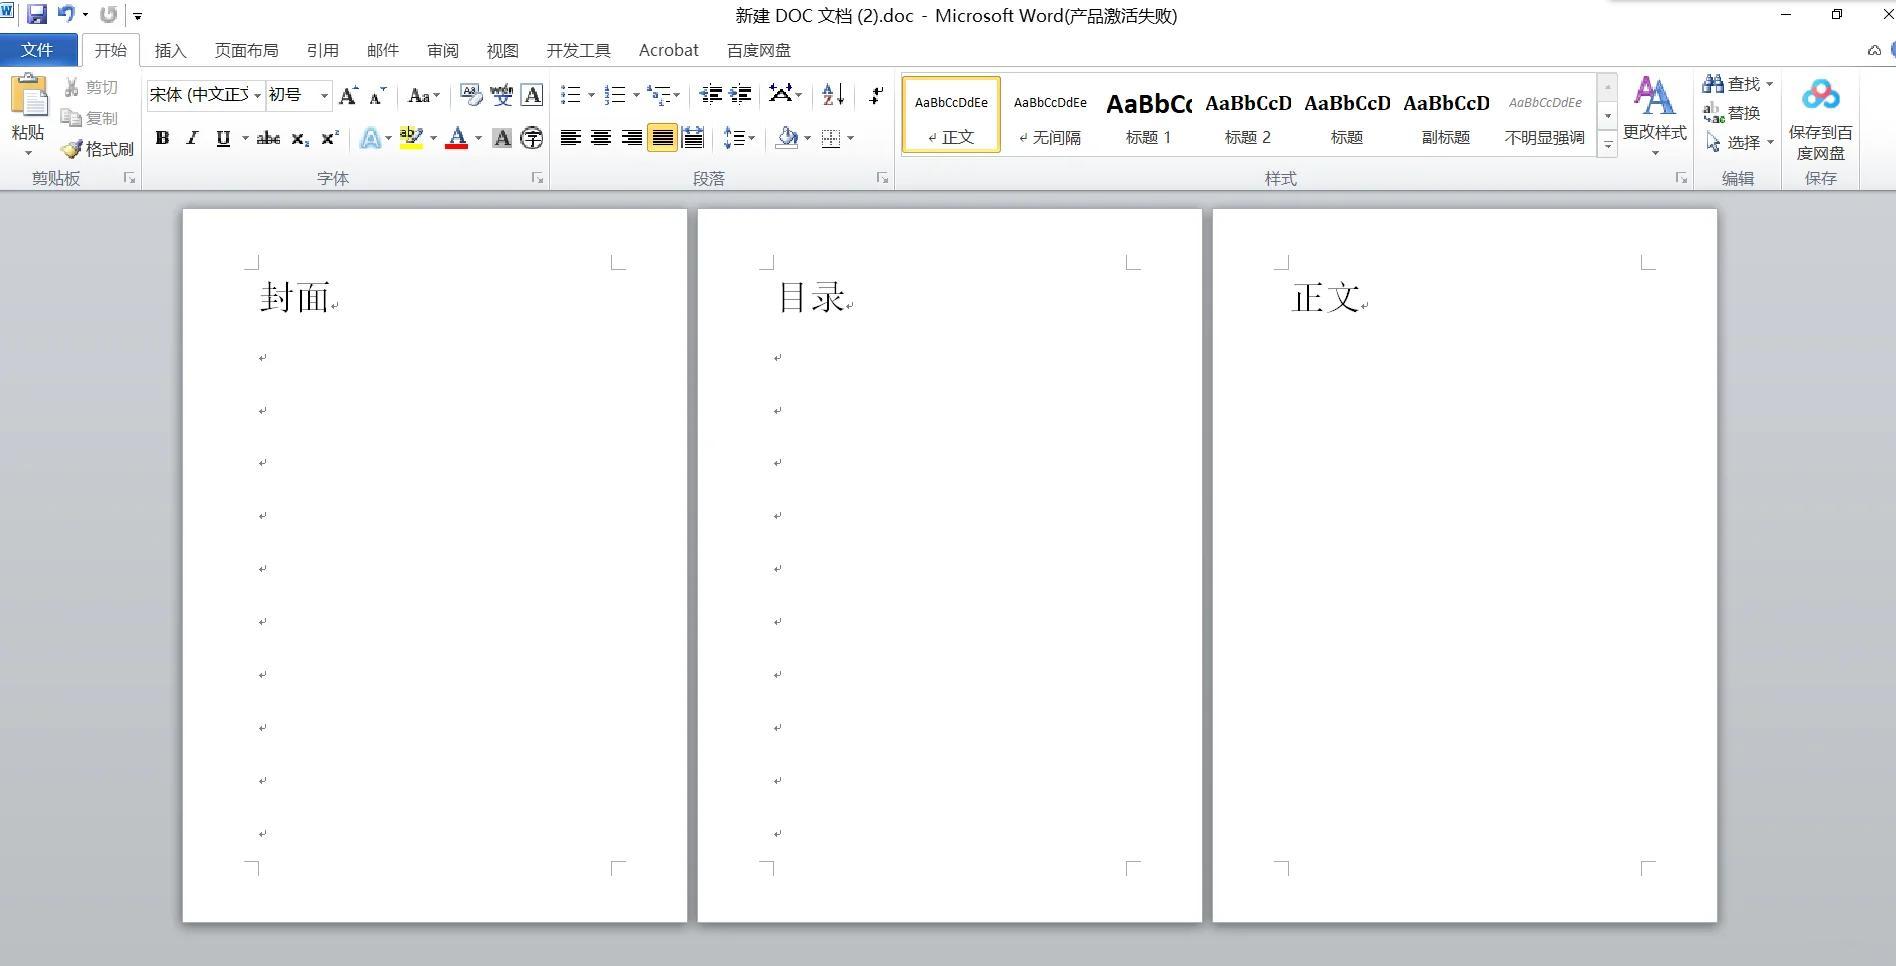Toggle strikethrough formatting
This screenshot has height=966, width=1896.
click(x=266, y=138)
